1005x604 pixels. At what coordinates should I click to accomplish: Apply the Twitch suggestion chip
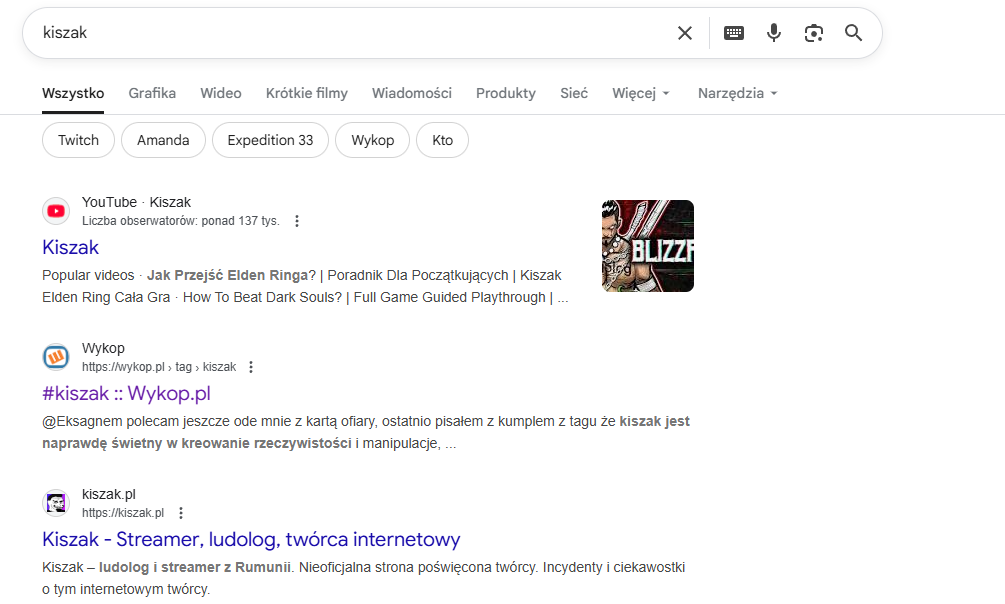78,140
